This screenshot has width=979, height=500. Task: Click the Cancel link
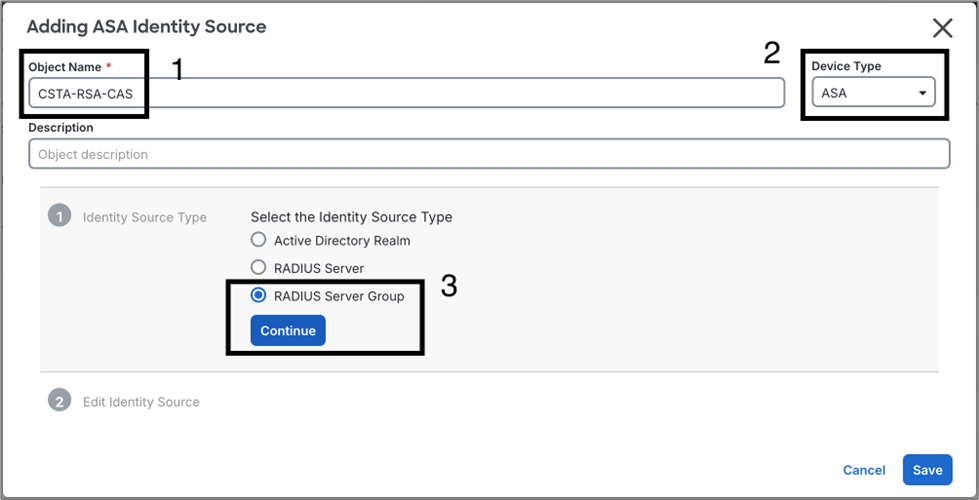pyautogui.click(x=863, y=470)
